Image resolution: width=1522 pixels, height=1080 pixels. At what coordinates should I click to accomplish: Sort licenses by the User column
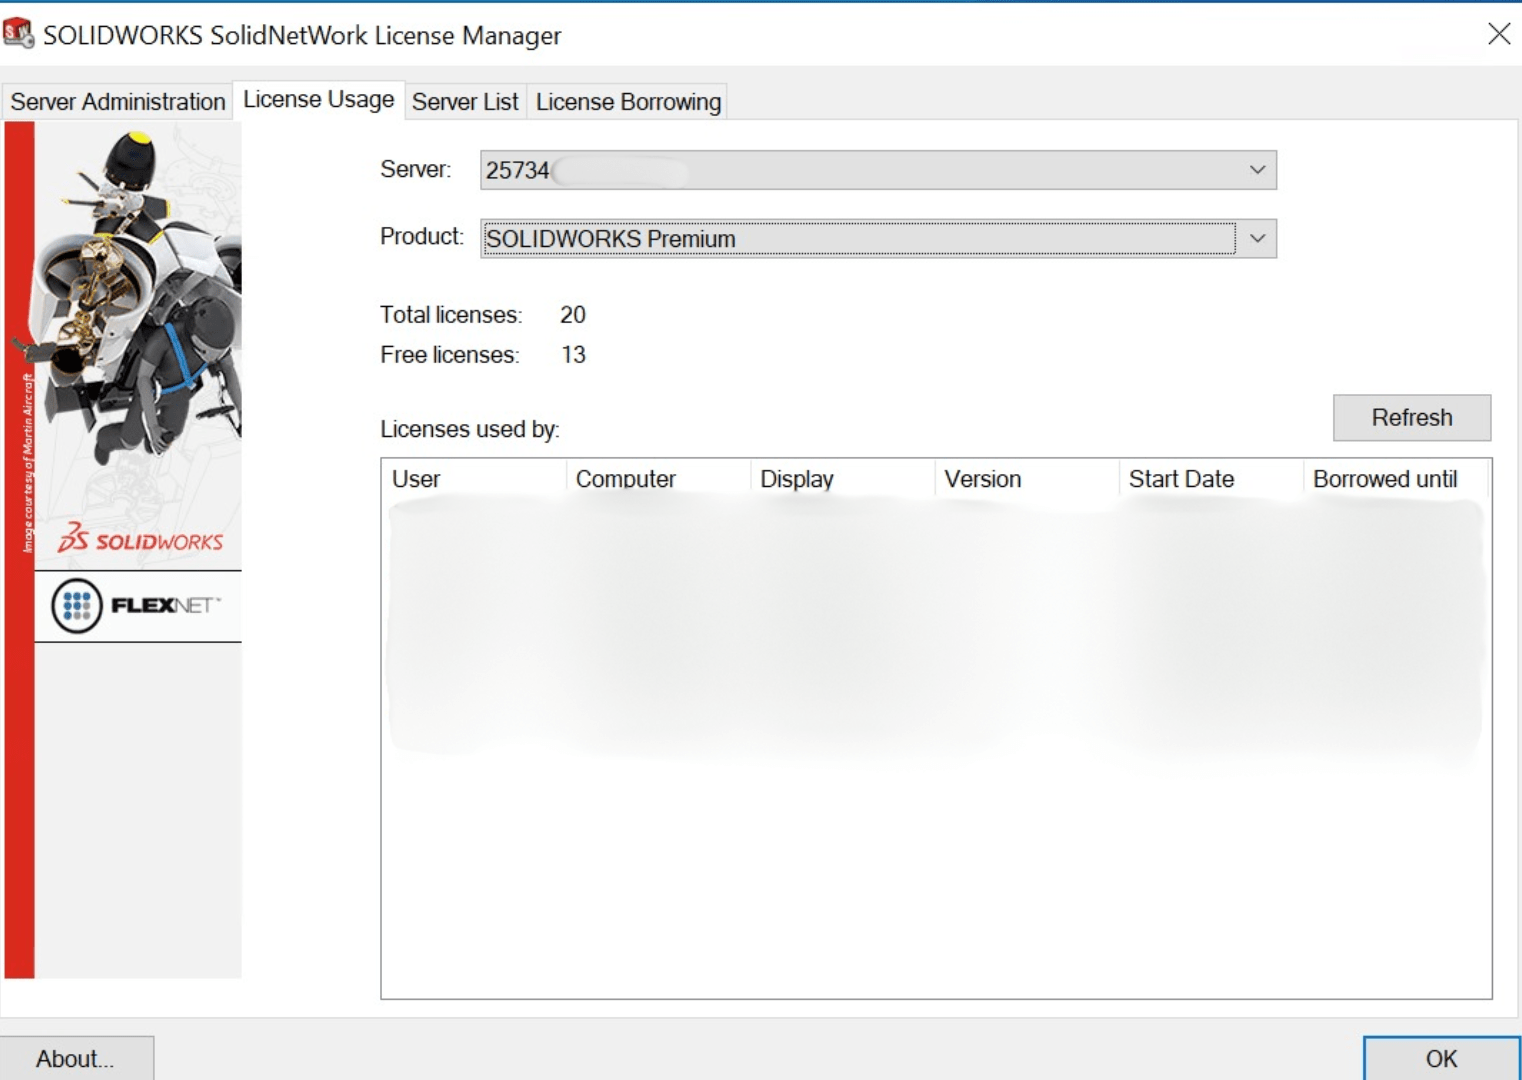coord(470,478)
